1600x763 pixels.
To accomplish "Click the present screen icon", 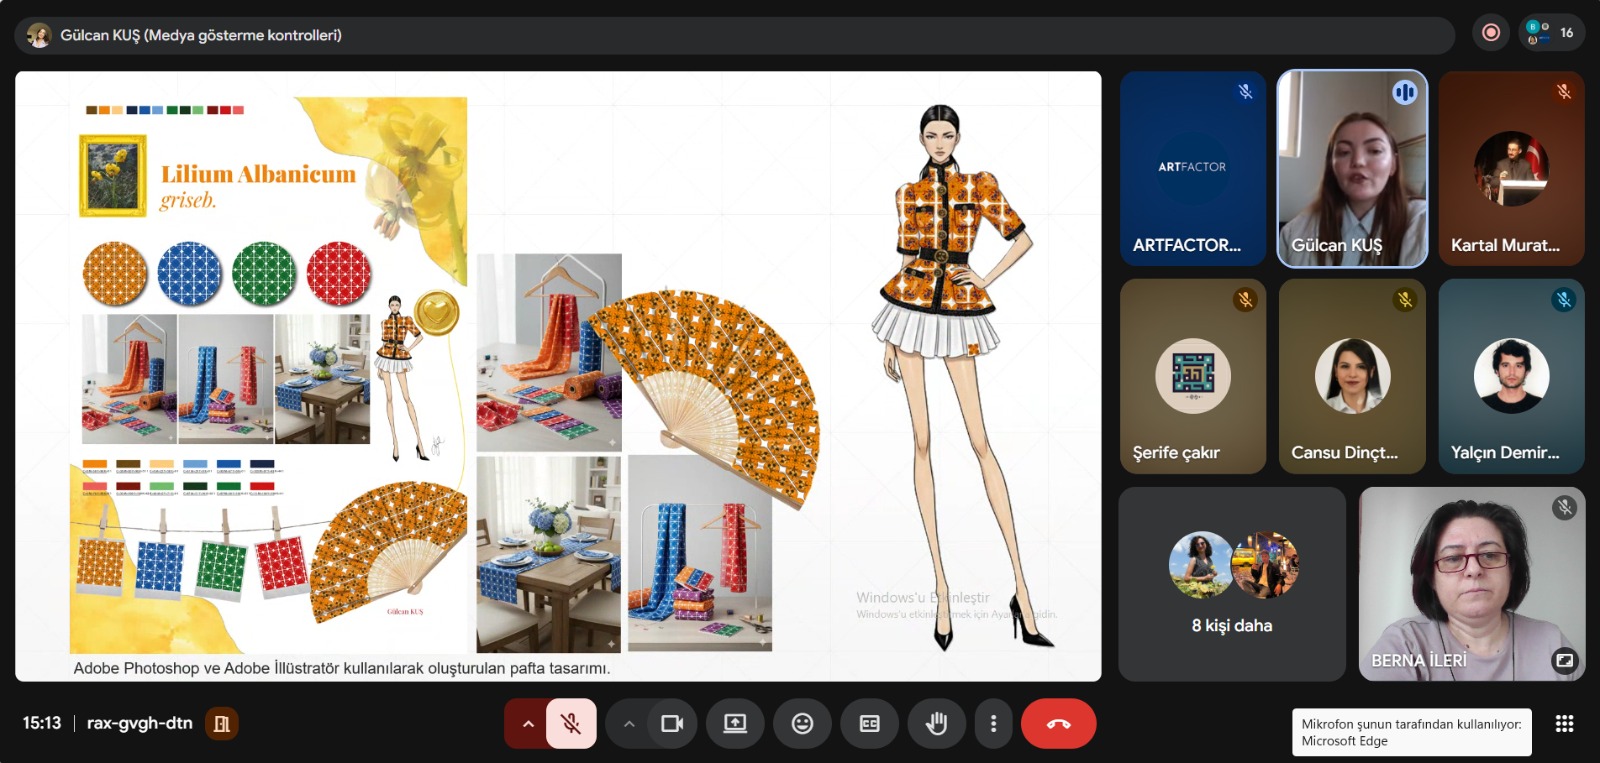I will [x=735, y=723].
